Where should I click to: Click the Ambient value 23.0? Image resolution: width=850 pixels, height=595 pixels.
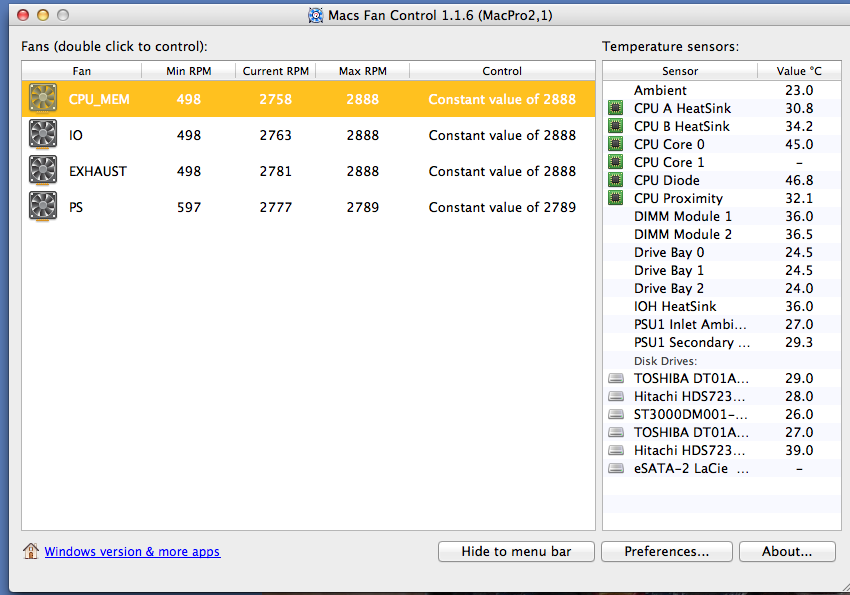point(799,90)
